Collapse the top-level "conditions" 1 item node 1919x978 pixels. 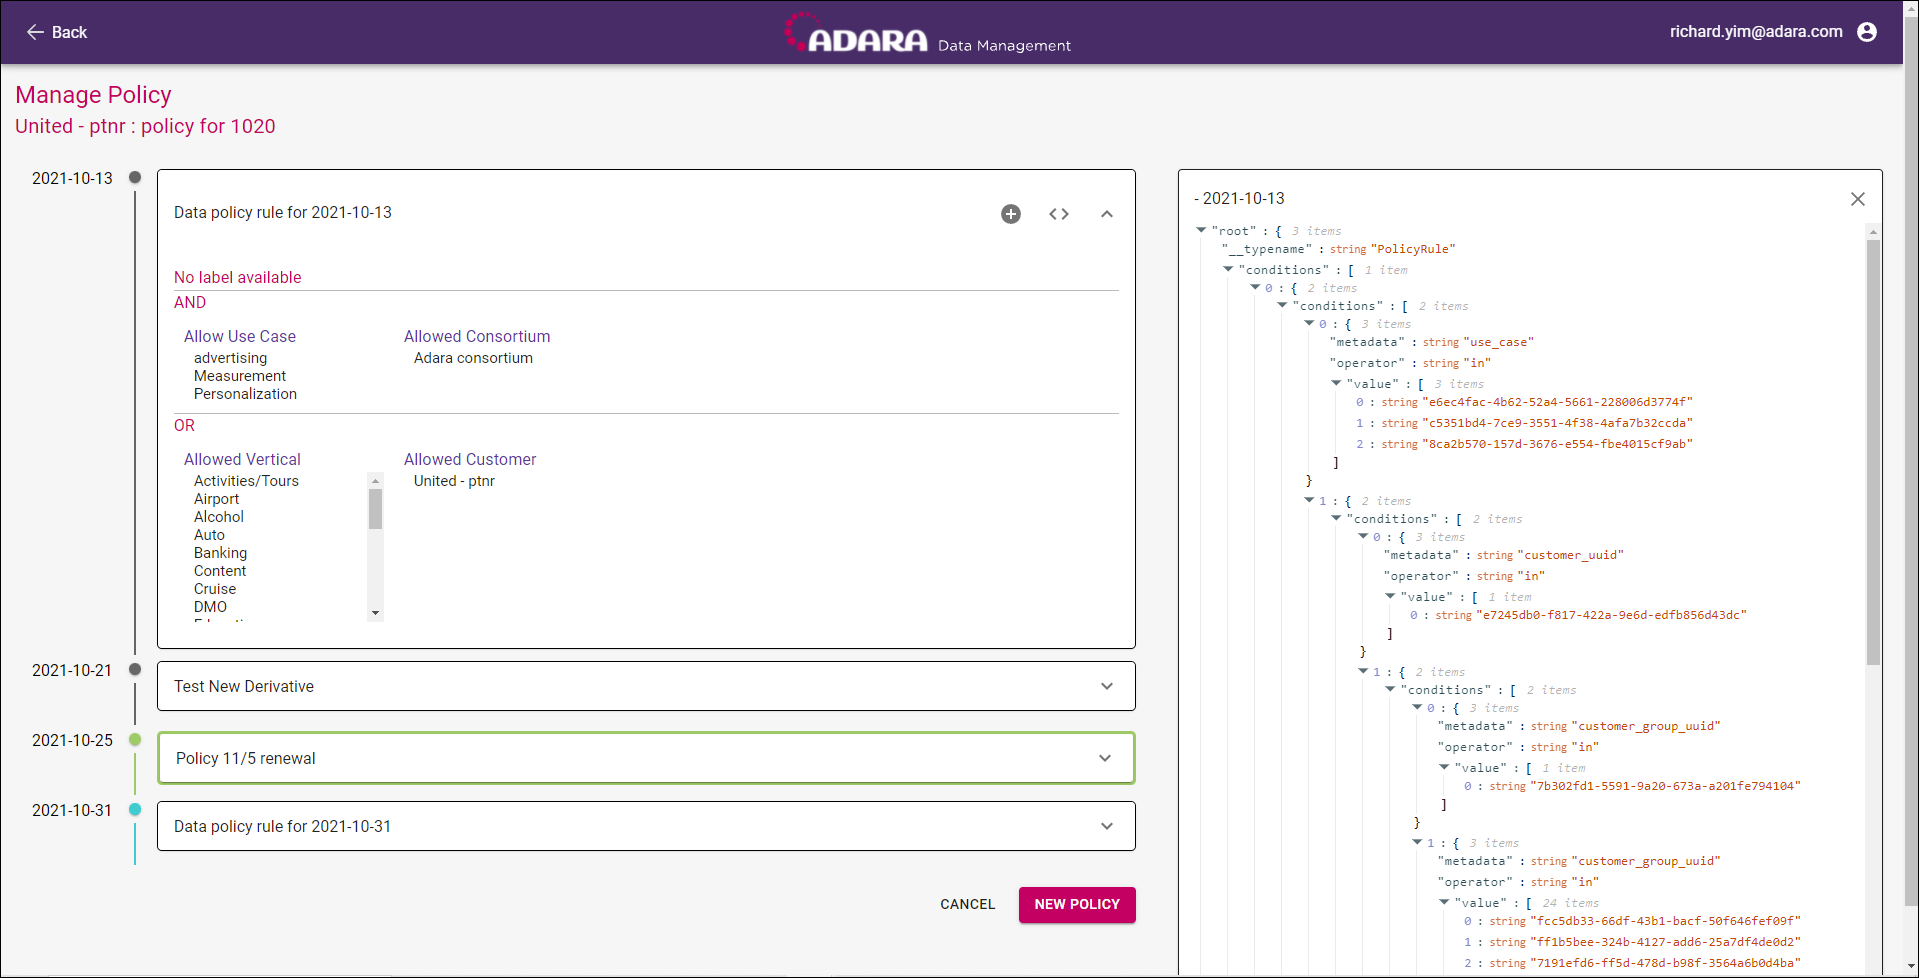pos(1228,270)
